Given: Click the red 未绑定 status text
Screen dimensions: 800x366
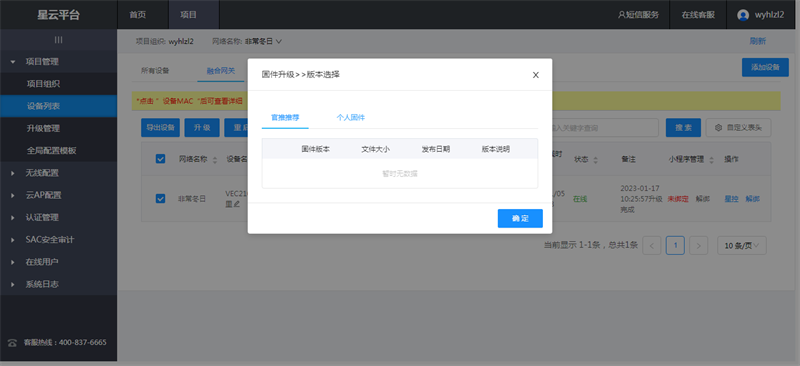Looking at the screenshot, I should pyautogui.click(x=678, y=199).
